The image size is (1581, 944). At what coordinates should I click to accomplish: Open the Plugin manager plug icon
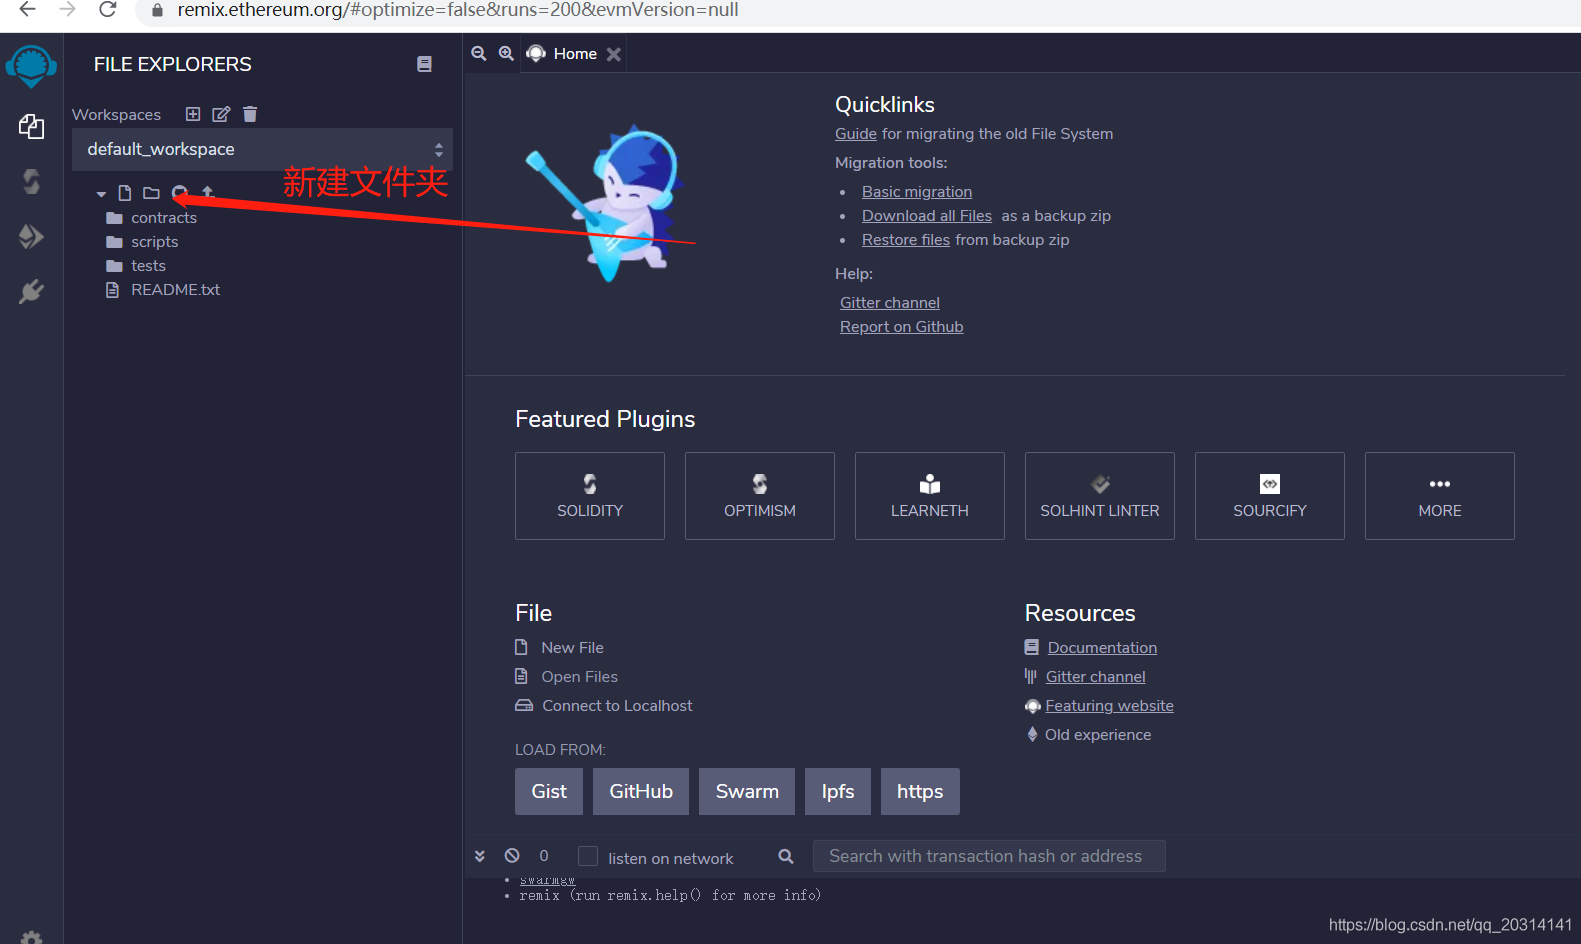[x=31, y=291]
